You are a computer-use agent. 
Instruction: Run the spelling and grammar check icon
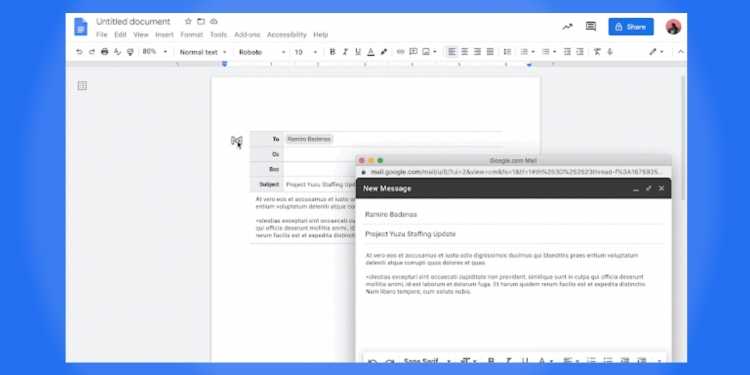pyautogui.click(x=117, y=52)
